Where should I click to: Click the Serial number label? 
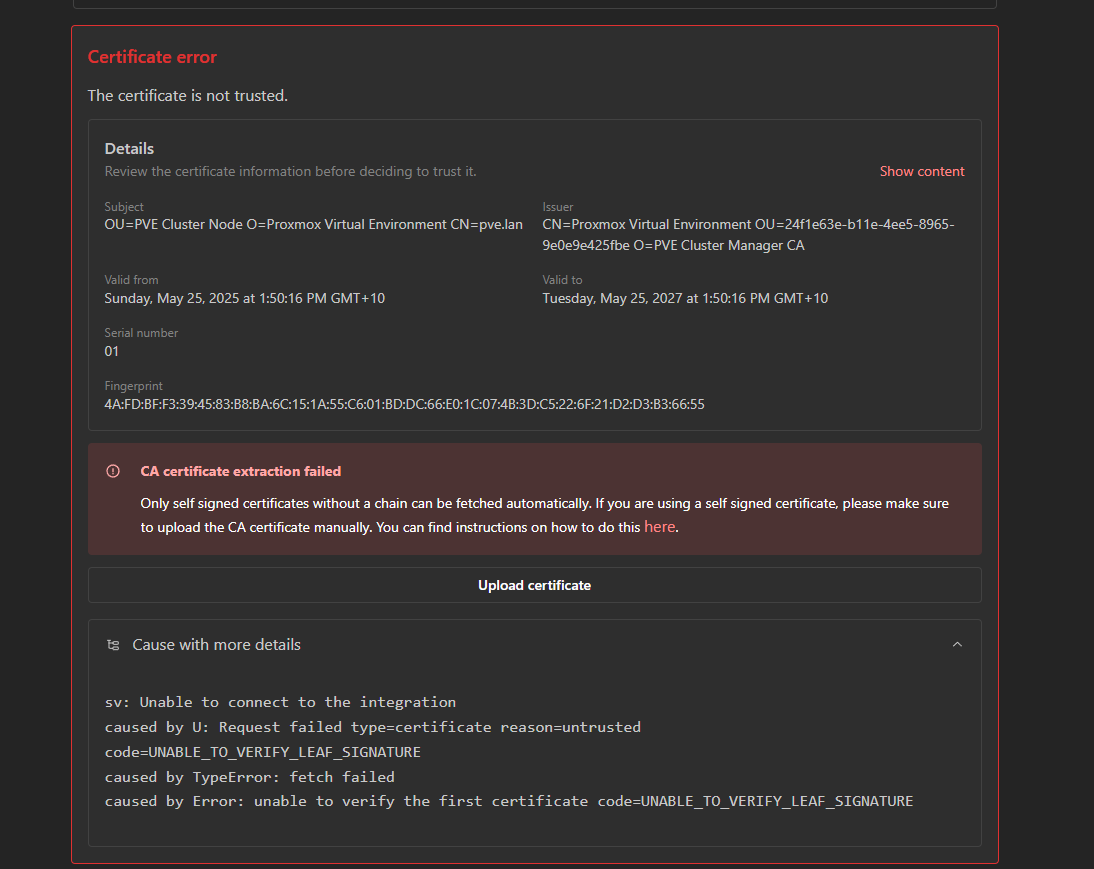point(141,333)
